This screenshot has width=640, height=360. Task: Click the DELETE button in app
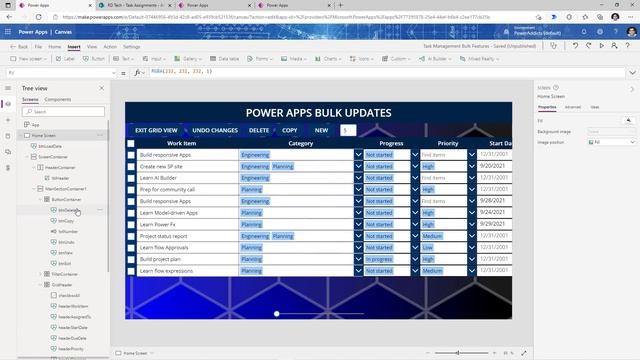point(259,130)
